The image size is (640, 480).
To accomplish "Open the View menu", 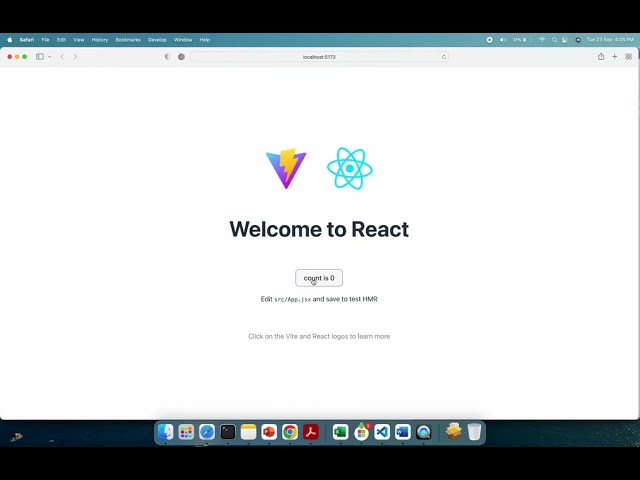I will click(x=79, y=40).
